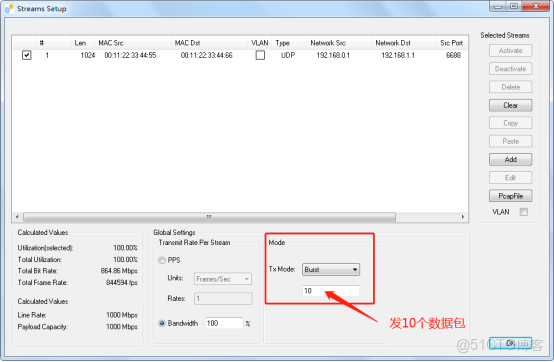Click the Delete button

tap(510, 87)
